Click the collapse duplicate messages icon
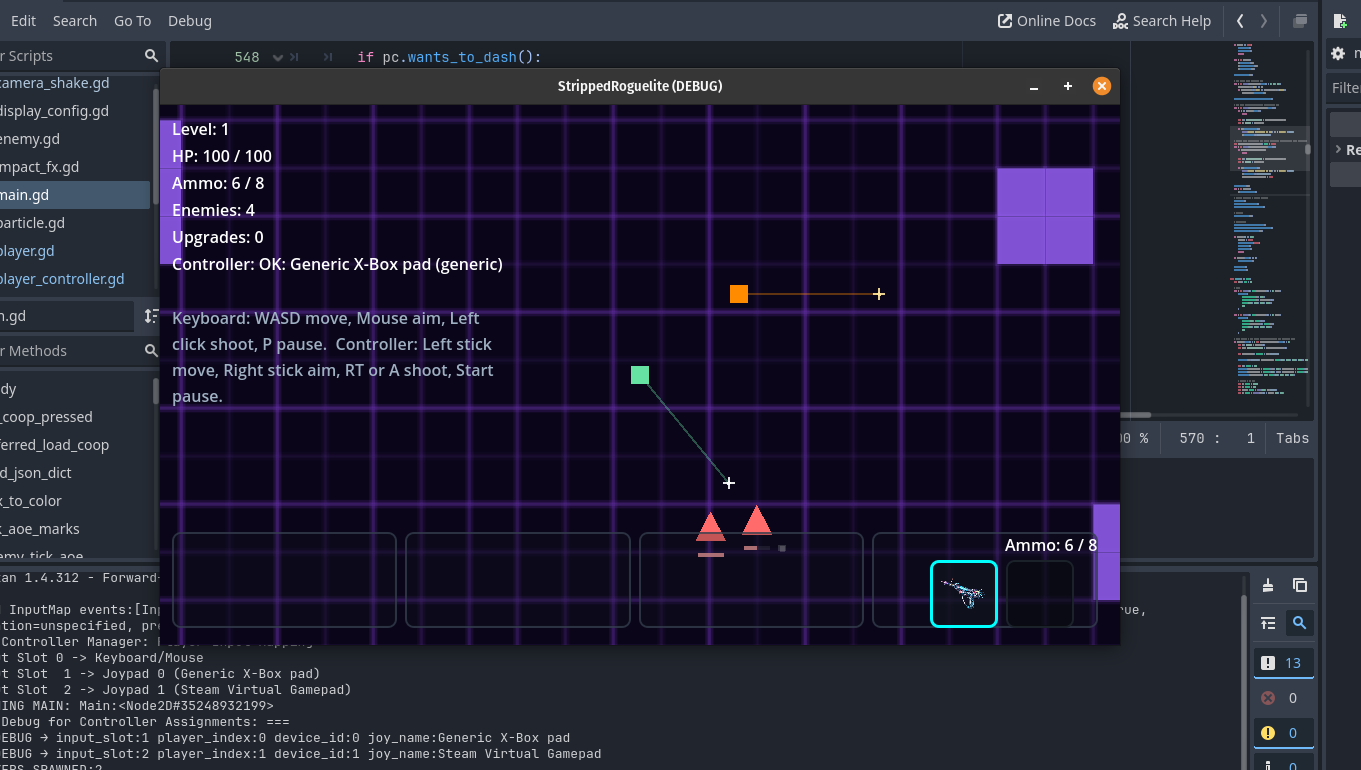 coord(1268,623)
